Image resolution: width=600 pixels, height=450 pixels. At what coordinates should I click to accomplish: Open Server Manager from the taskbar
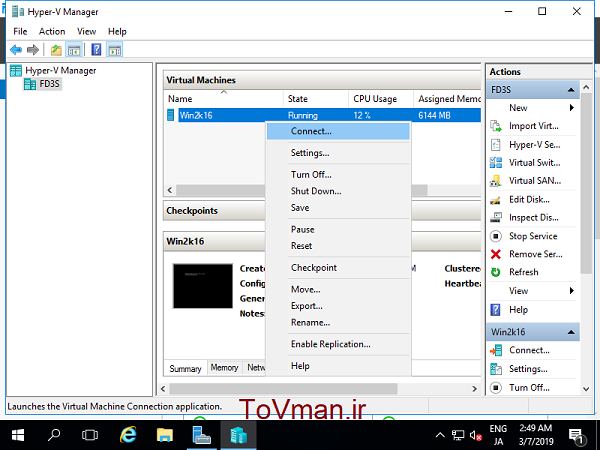coord(202,435)
